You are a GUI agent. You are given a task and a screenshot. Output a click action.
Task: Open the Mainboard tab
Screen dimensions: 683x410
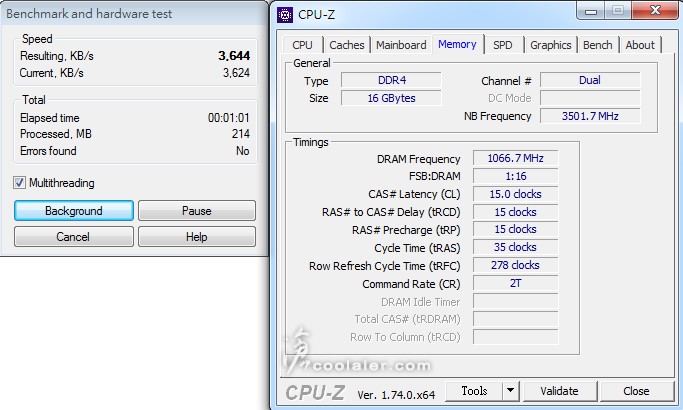tap(401, 45)
